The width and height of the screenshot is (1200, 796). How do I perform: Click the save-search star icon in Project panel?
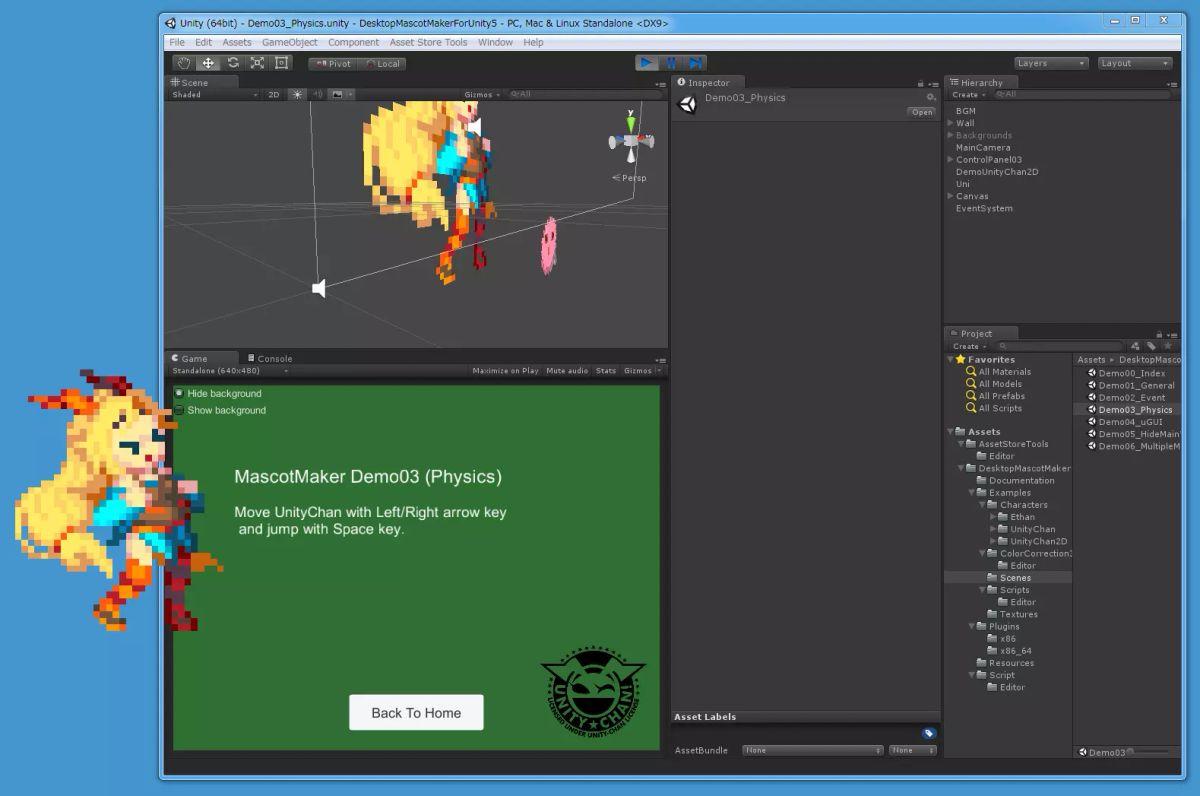pyautogui.click(x=1167, y=346)
